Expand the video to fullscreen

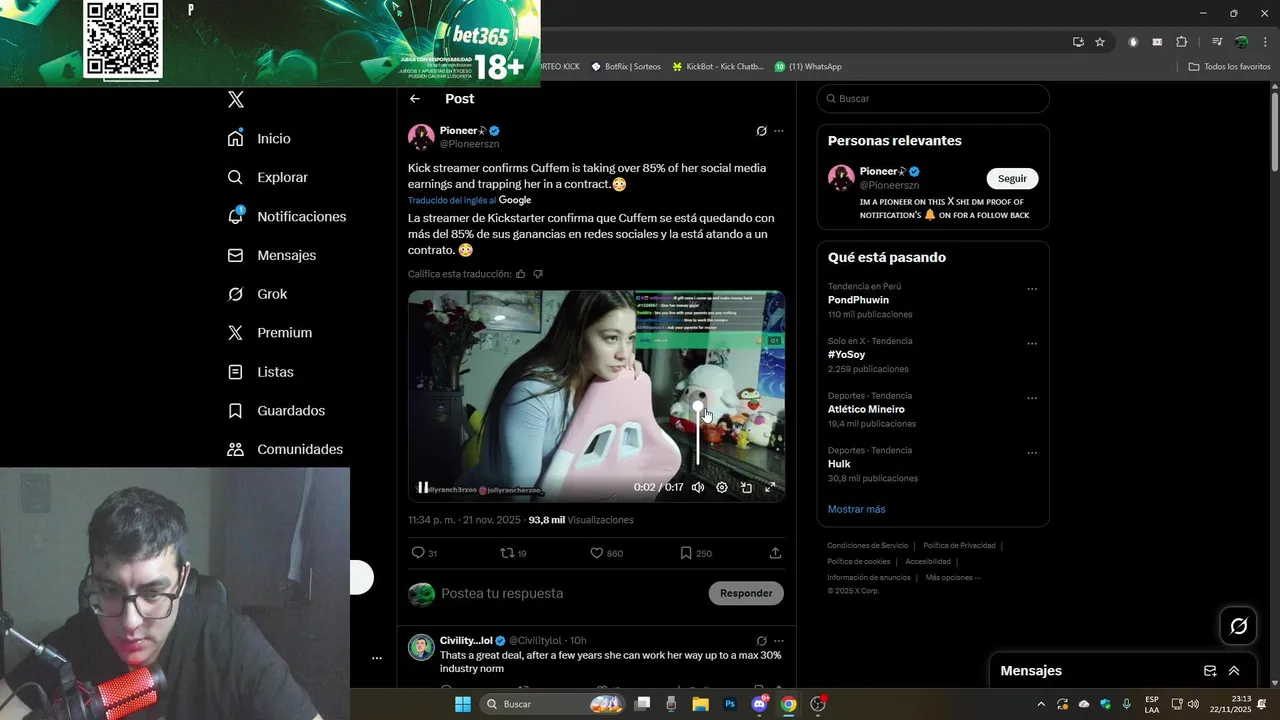coord(770,488)
